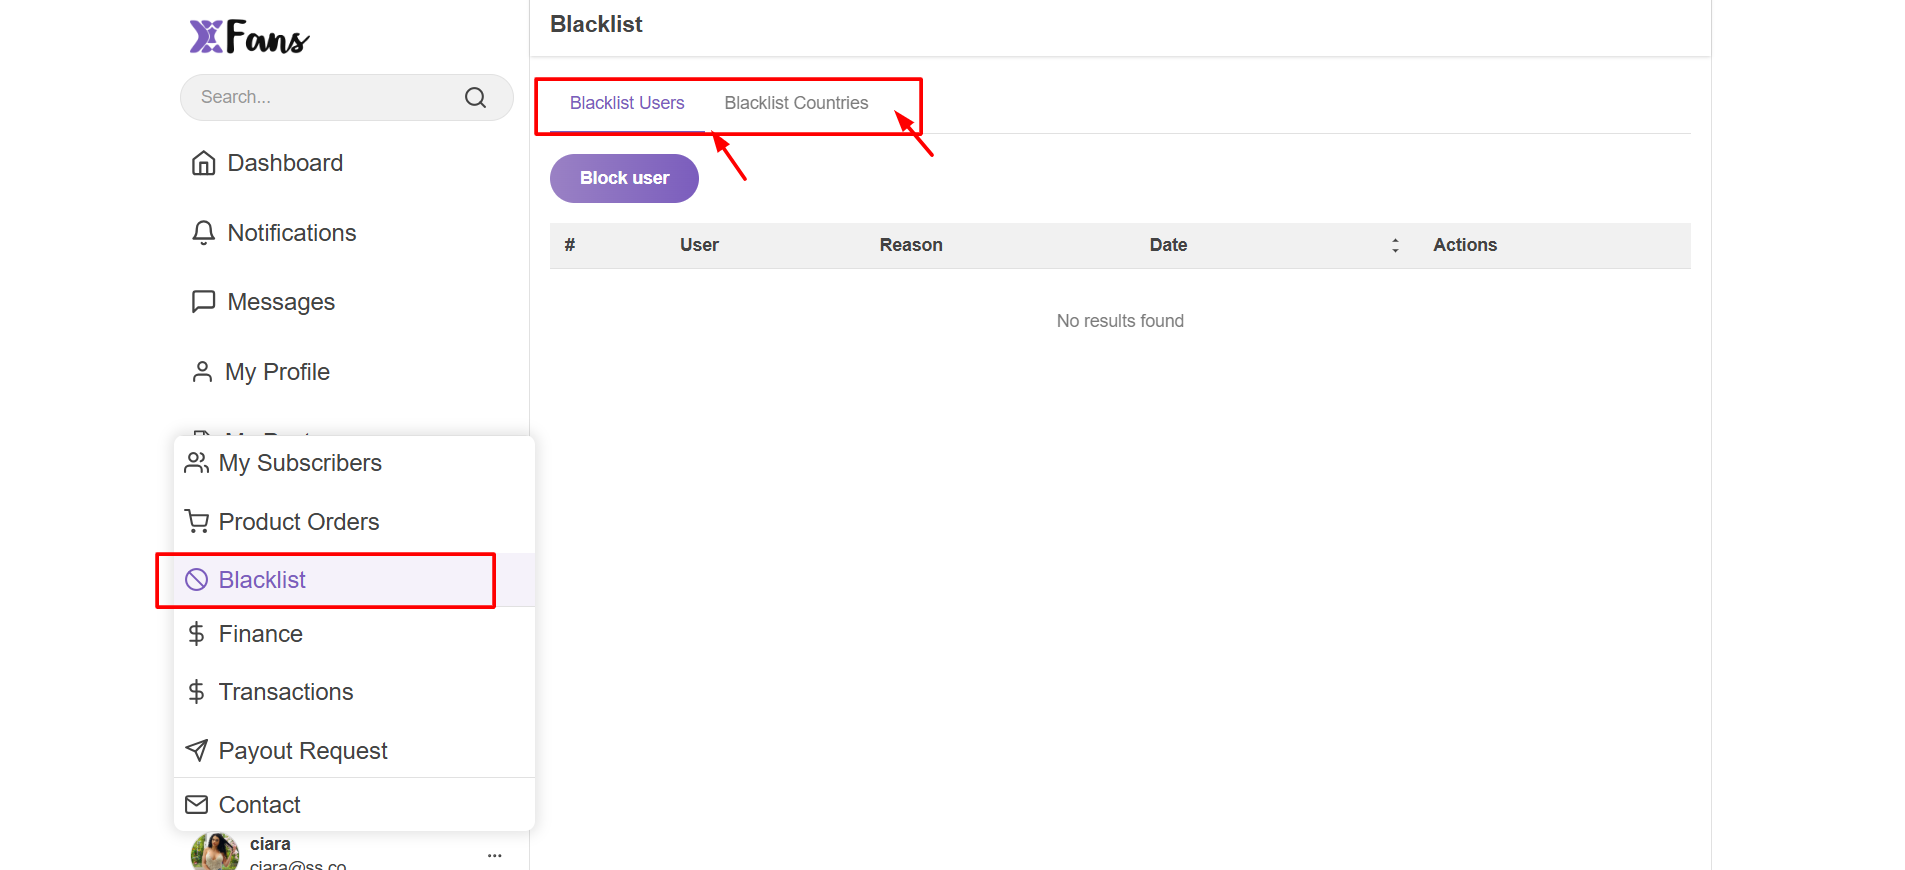Open the Transactions menu item
1905x870 pixels.
tap(286, 692)
